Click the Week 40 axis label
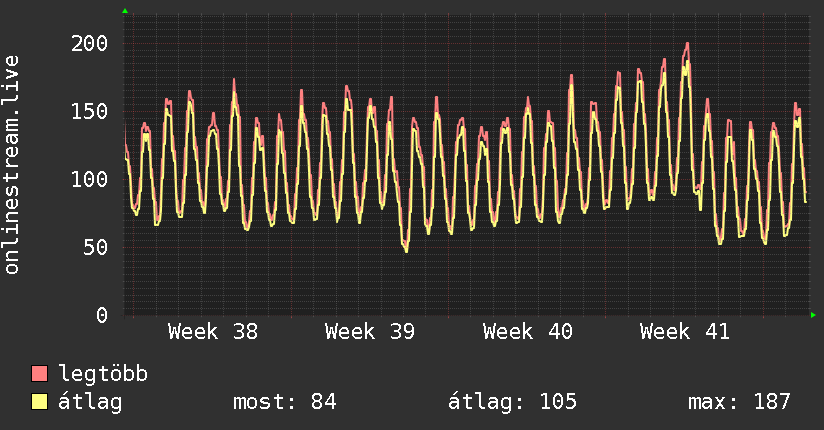 point(528,332)
